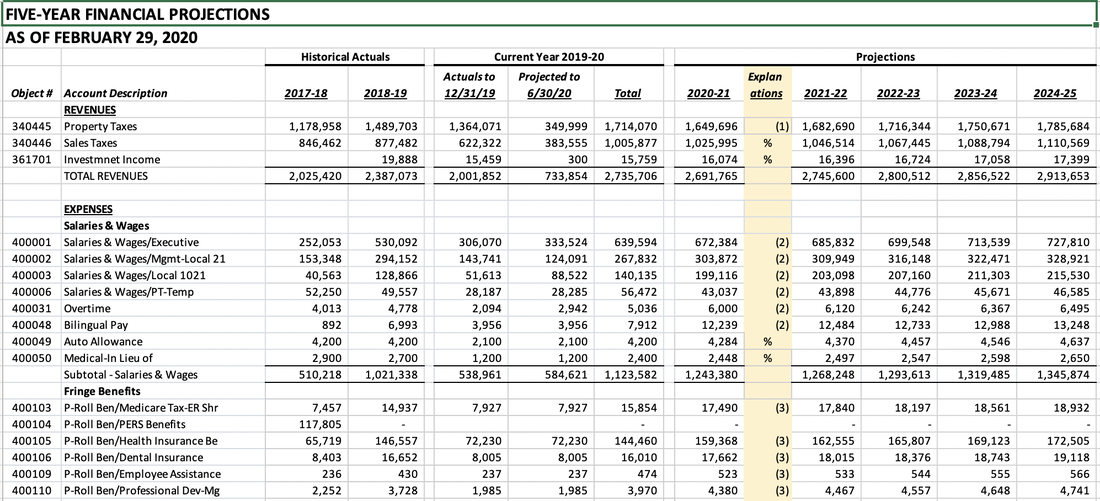Select object number 340445
The width and height of the screenshot is (1100, 501).
tap(31, 127)
